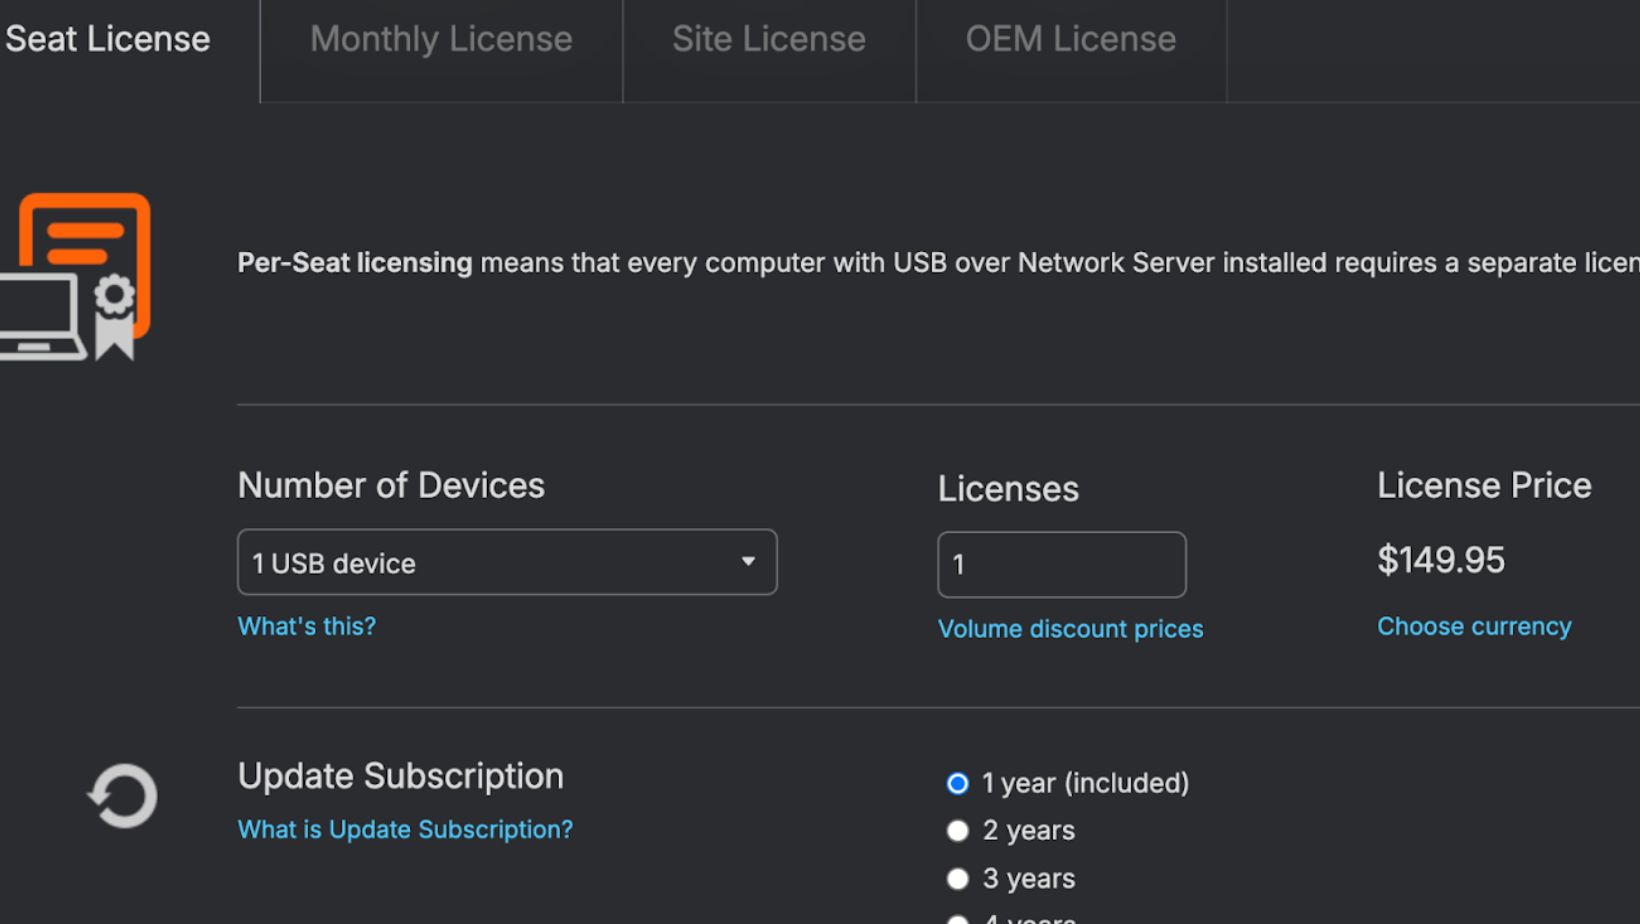Click the circular arrow Update Subscription icon
This screenshot has width=1640, height=924.
122,796
